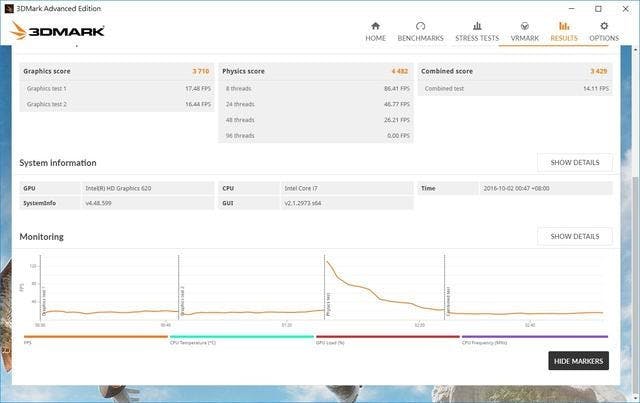Open the Stress Tests page
Image resolution: width=640 pixels, height=403 pixels.
477,31
